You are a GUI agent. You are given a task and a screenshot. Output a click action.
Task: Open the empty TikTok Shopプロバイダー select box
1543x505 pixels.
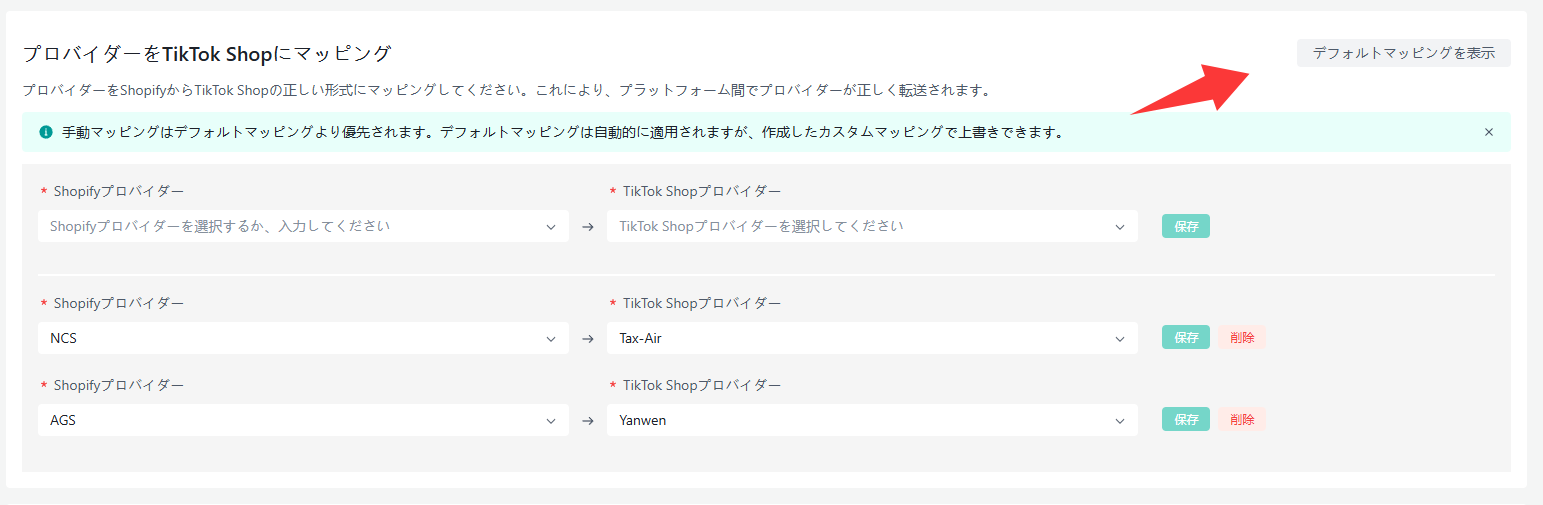pos(860,226)
